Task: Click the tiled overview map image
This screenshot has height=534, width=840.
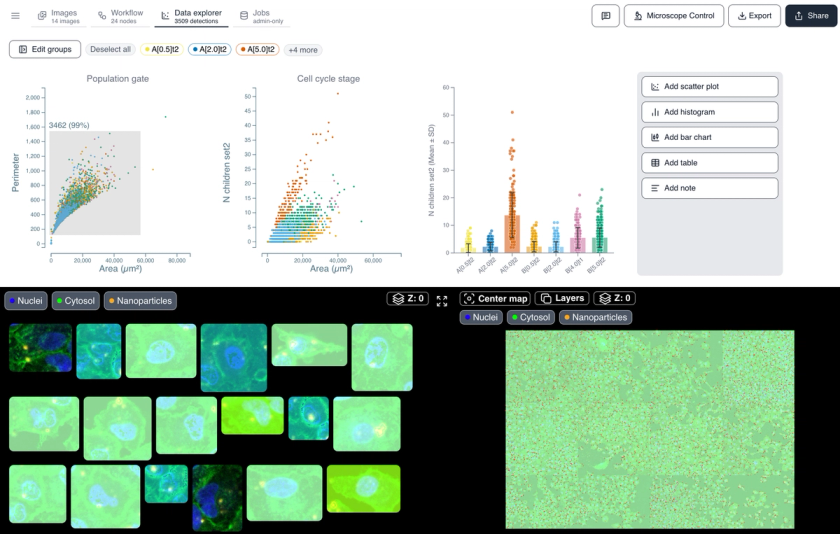Action: point(650,429)
